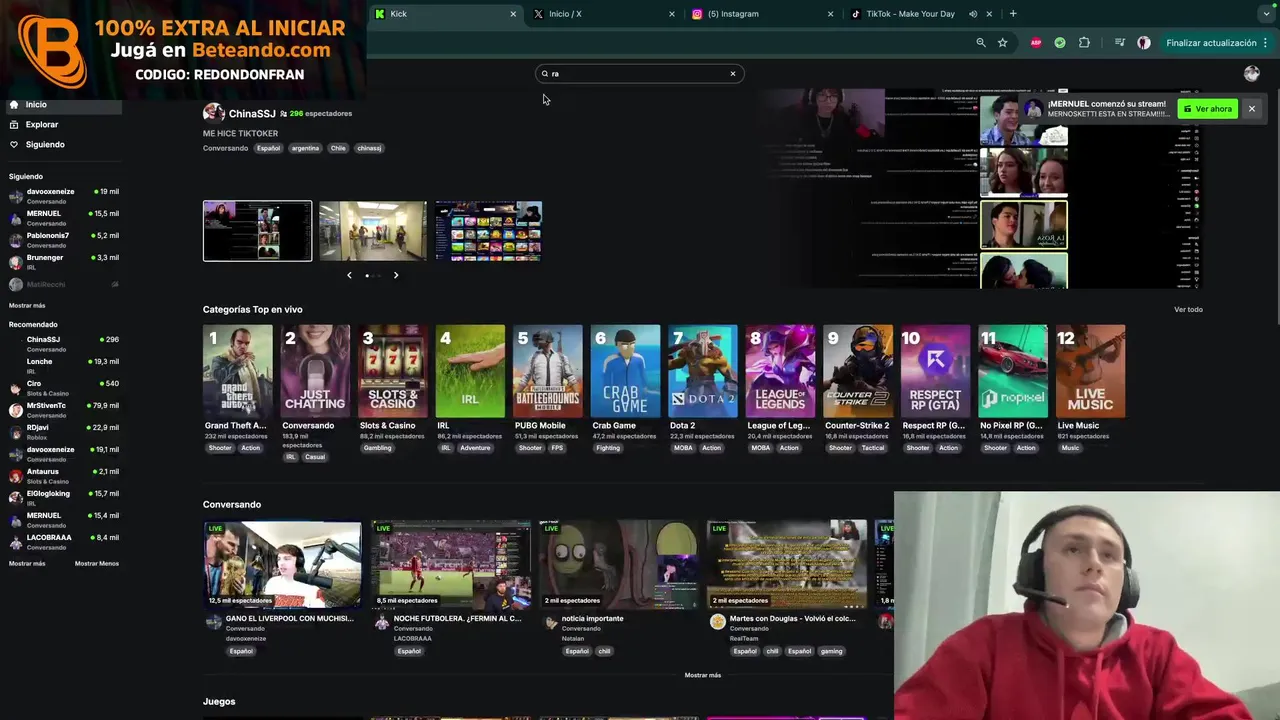The image size is (1280, 720).
Task: Select the third featured slots thumbnail
Action: coord(488,231)
